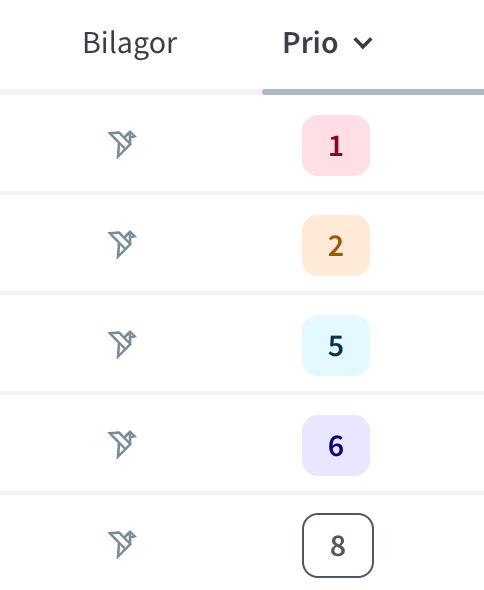Expand the Prio sort chevron

(x=363, y=43)
